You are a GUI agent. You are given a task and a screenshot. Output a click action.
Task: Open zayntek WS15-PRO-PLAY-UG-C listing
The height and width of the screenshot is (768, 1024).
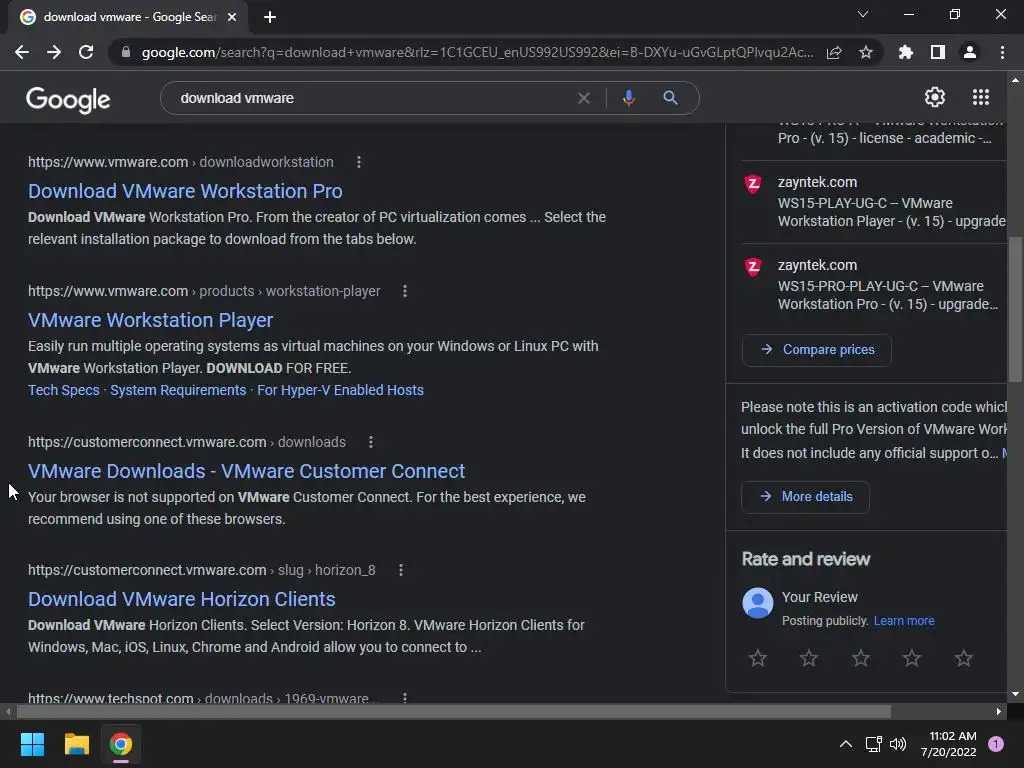tap(874, 285)
